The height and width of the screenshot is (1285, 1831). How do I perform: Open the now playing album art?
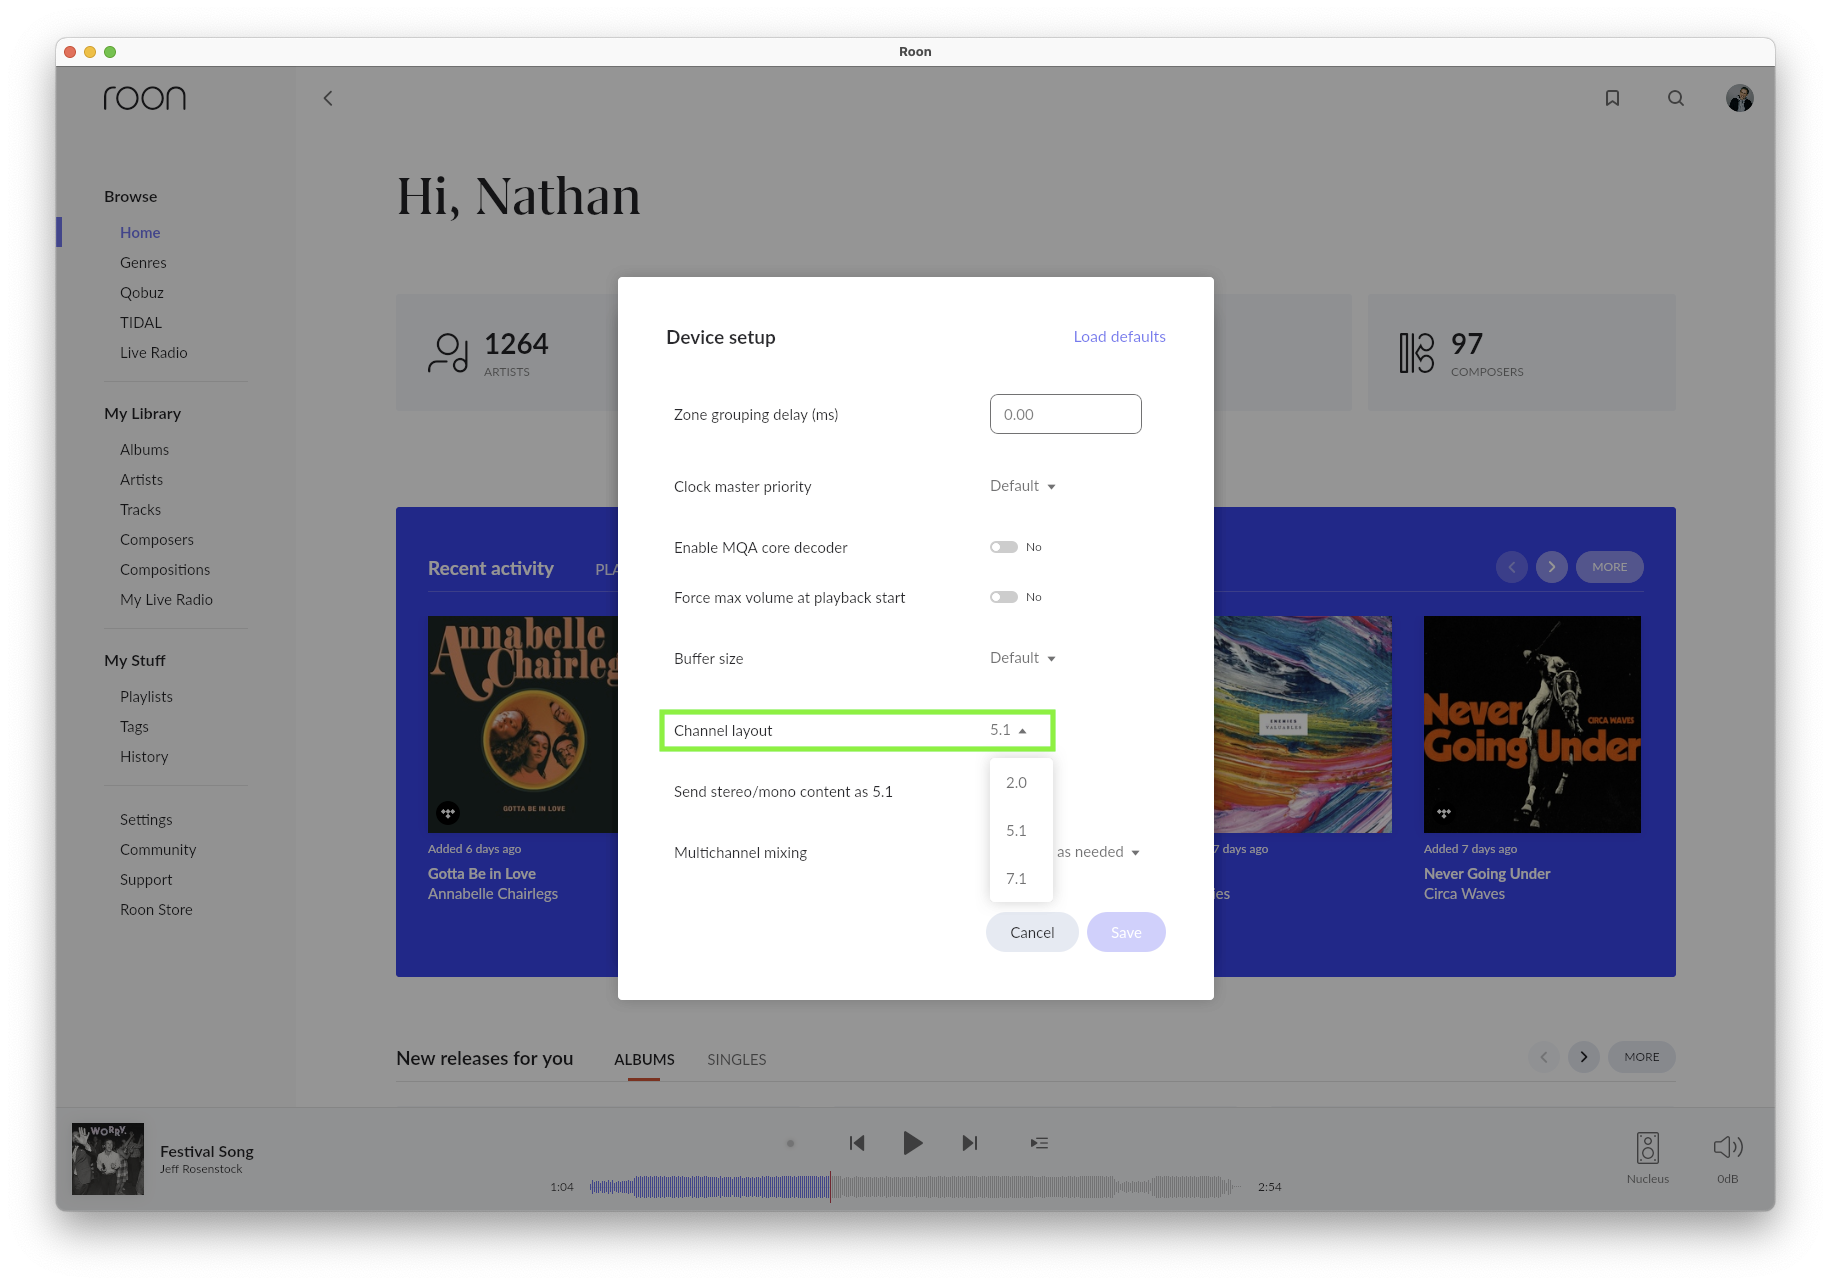(x=108, y=1159)
